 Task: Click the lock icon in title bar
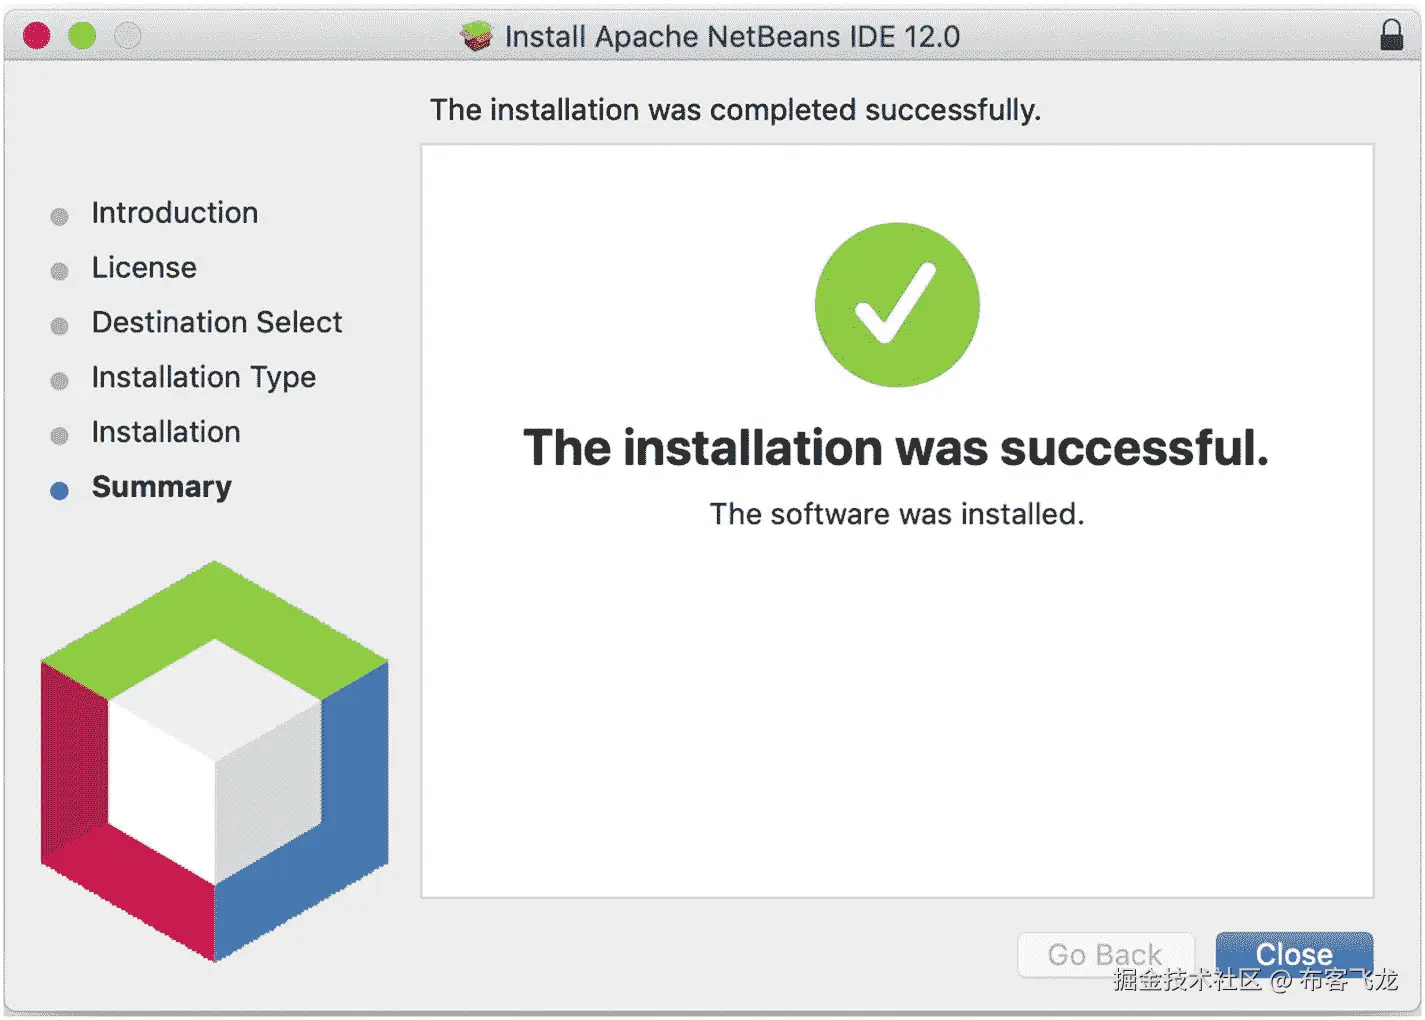[x=1391, y=35]
